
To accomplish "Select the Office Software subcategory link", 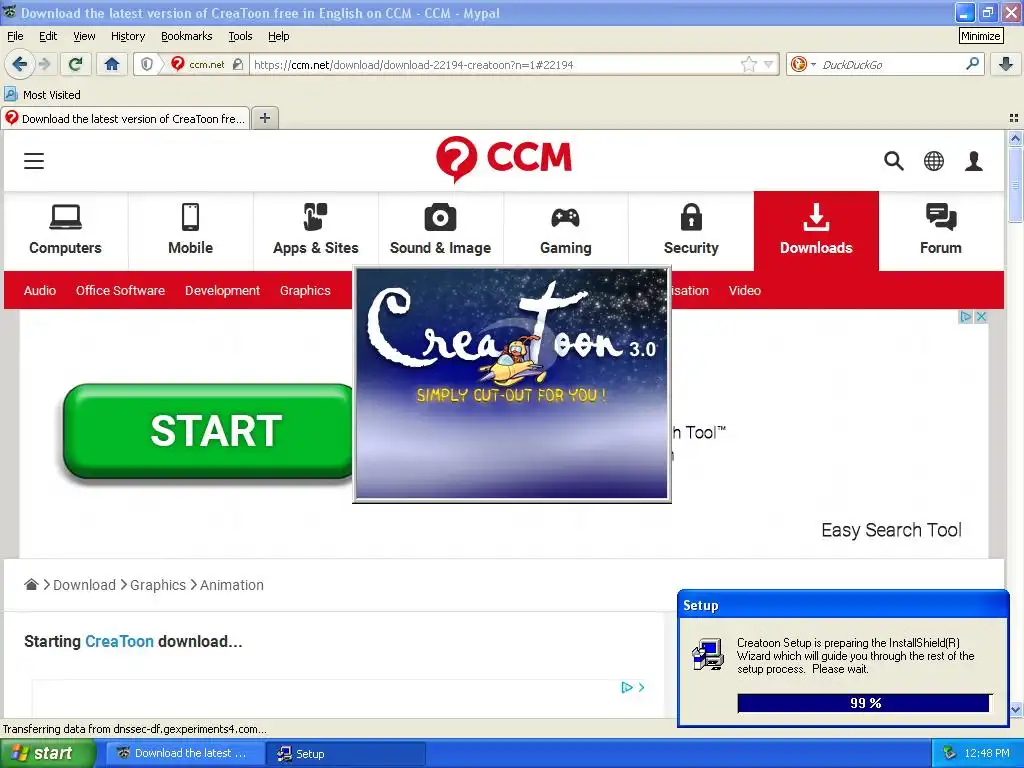I will click(x=120, y=291).
